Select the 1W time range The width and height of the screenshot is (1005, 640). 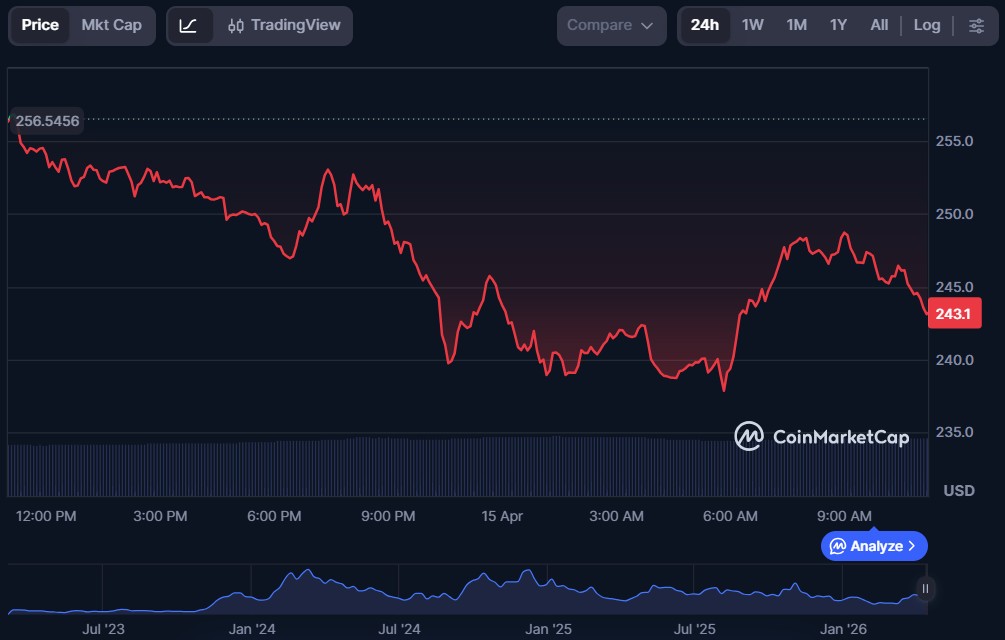(752, 25)
